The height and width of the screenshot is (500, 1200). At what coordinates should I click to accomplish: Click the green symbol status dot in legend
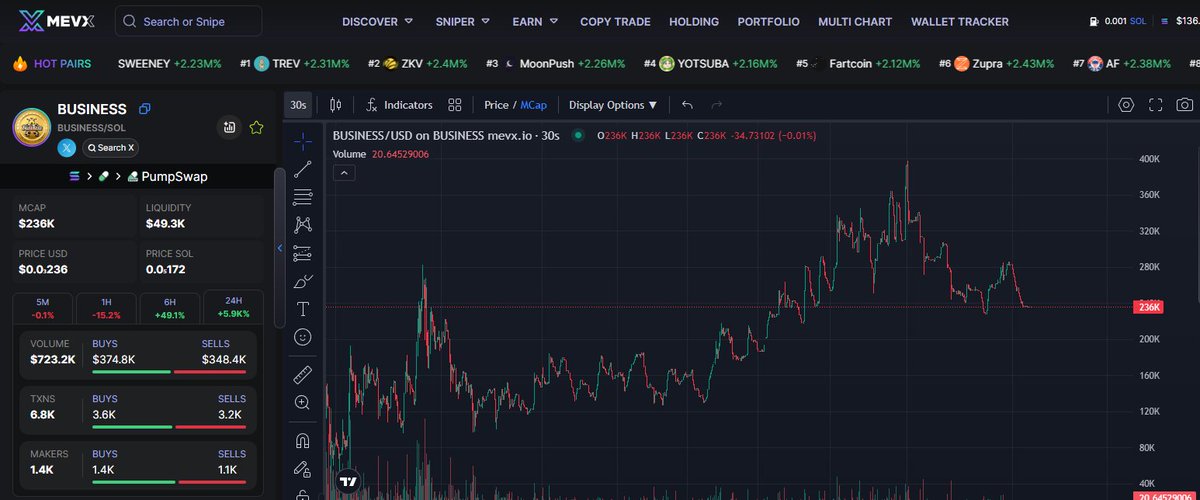[577, 135]
